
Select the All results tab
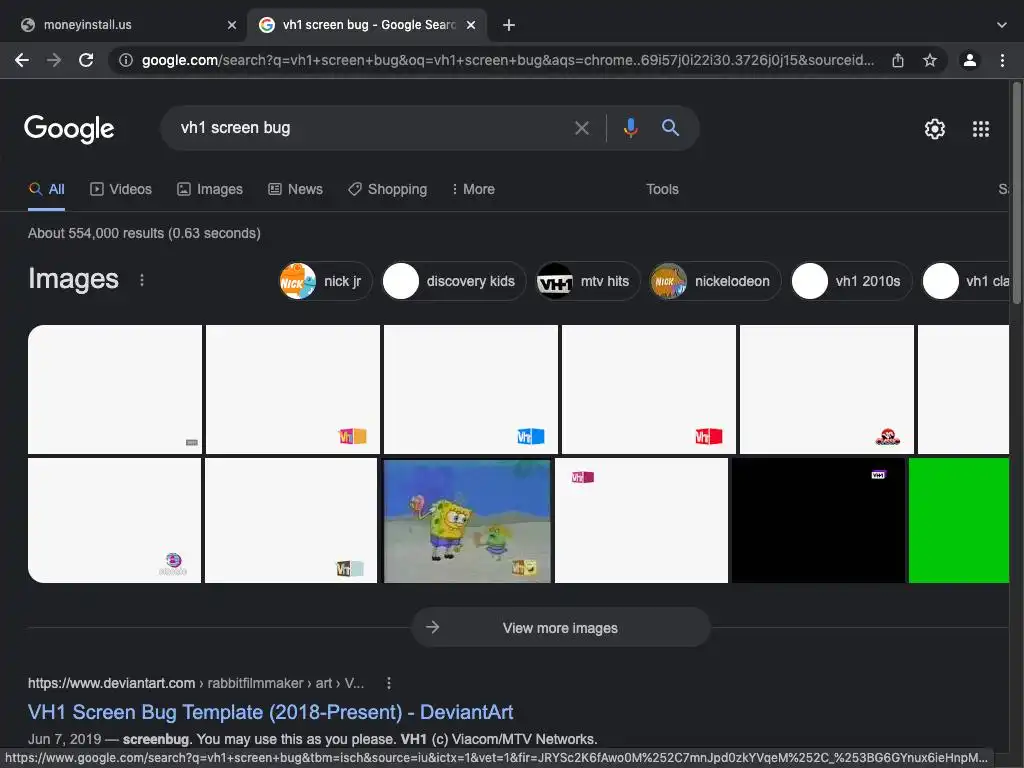[46, 189]
